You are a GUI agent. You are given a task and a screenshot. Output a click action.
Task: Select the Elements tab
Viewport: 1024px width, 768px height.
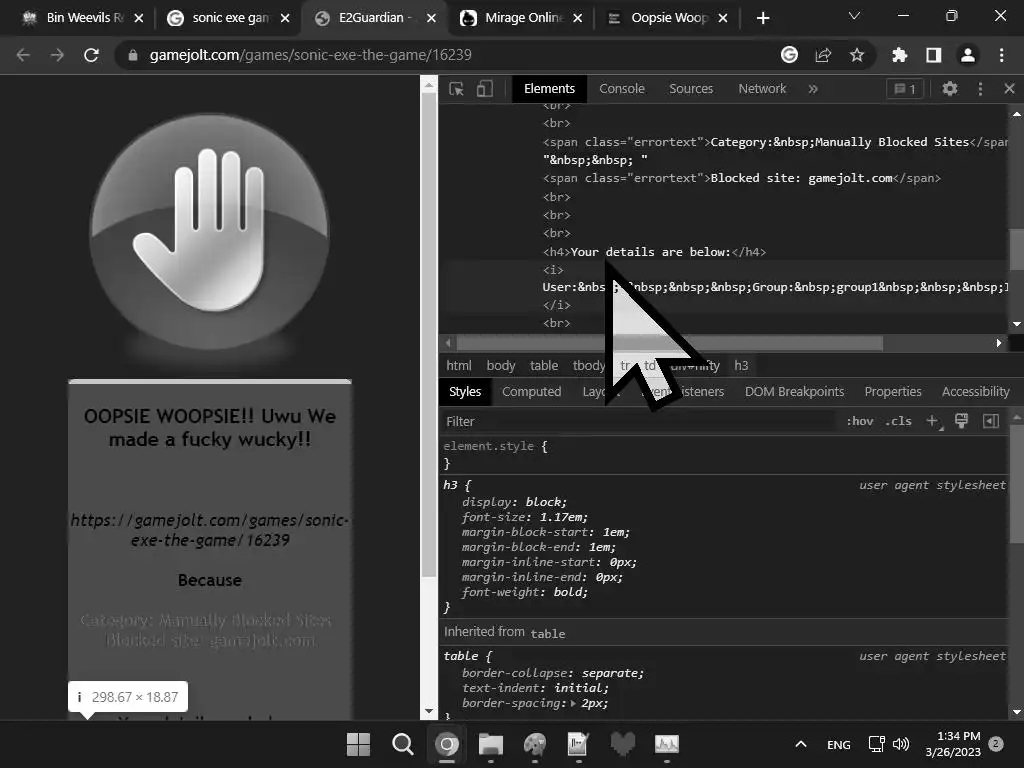549,89
